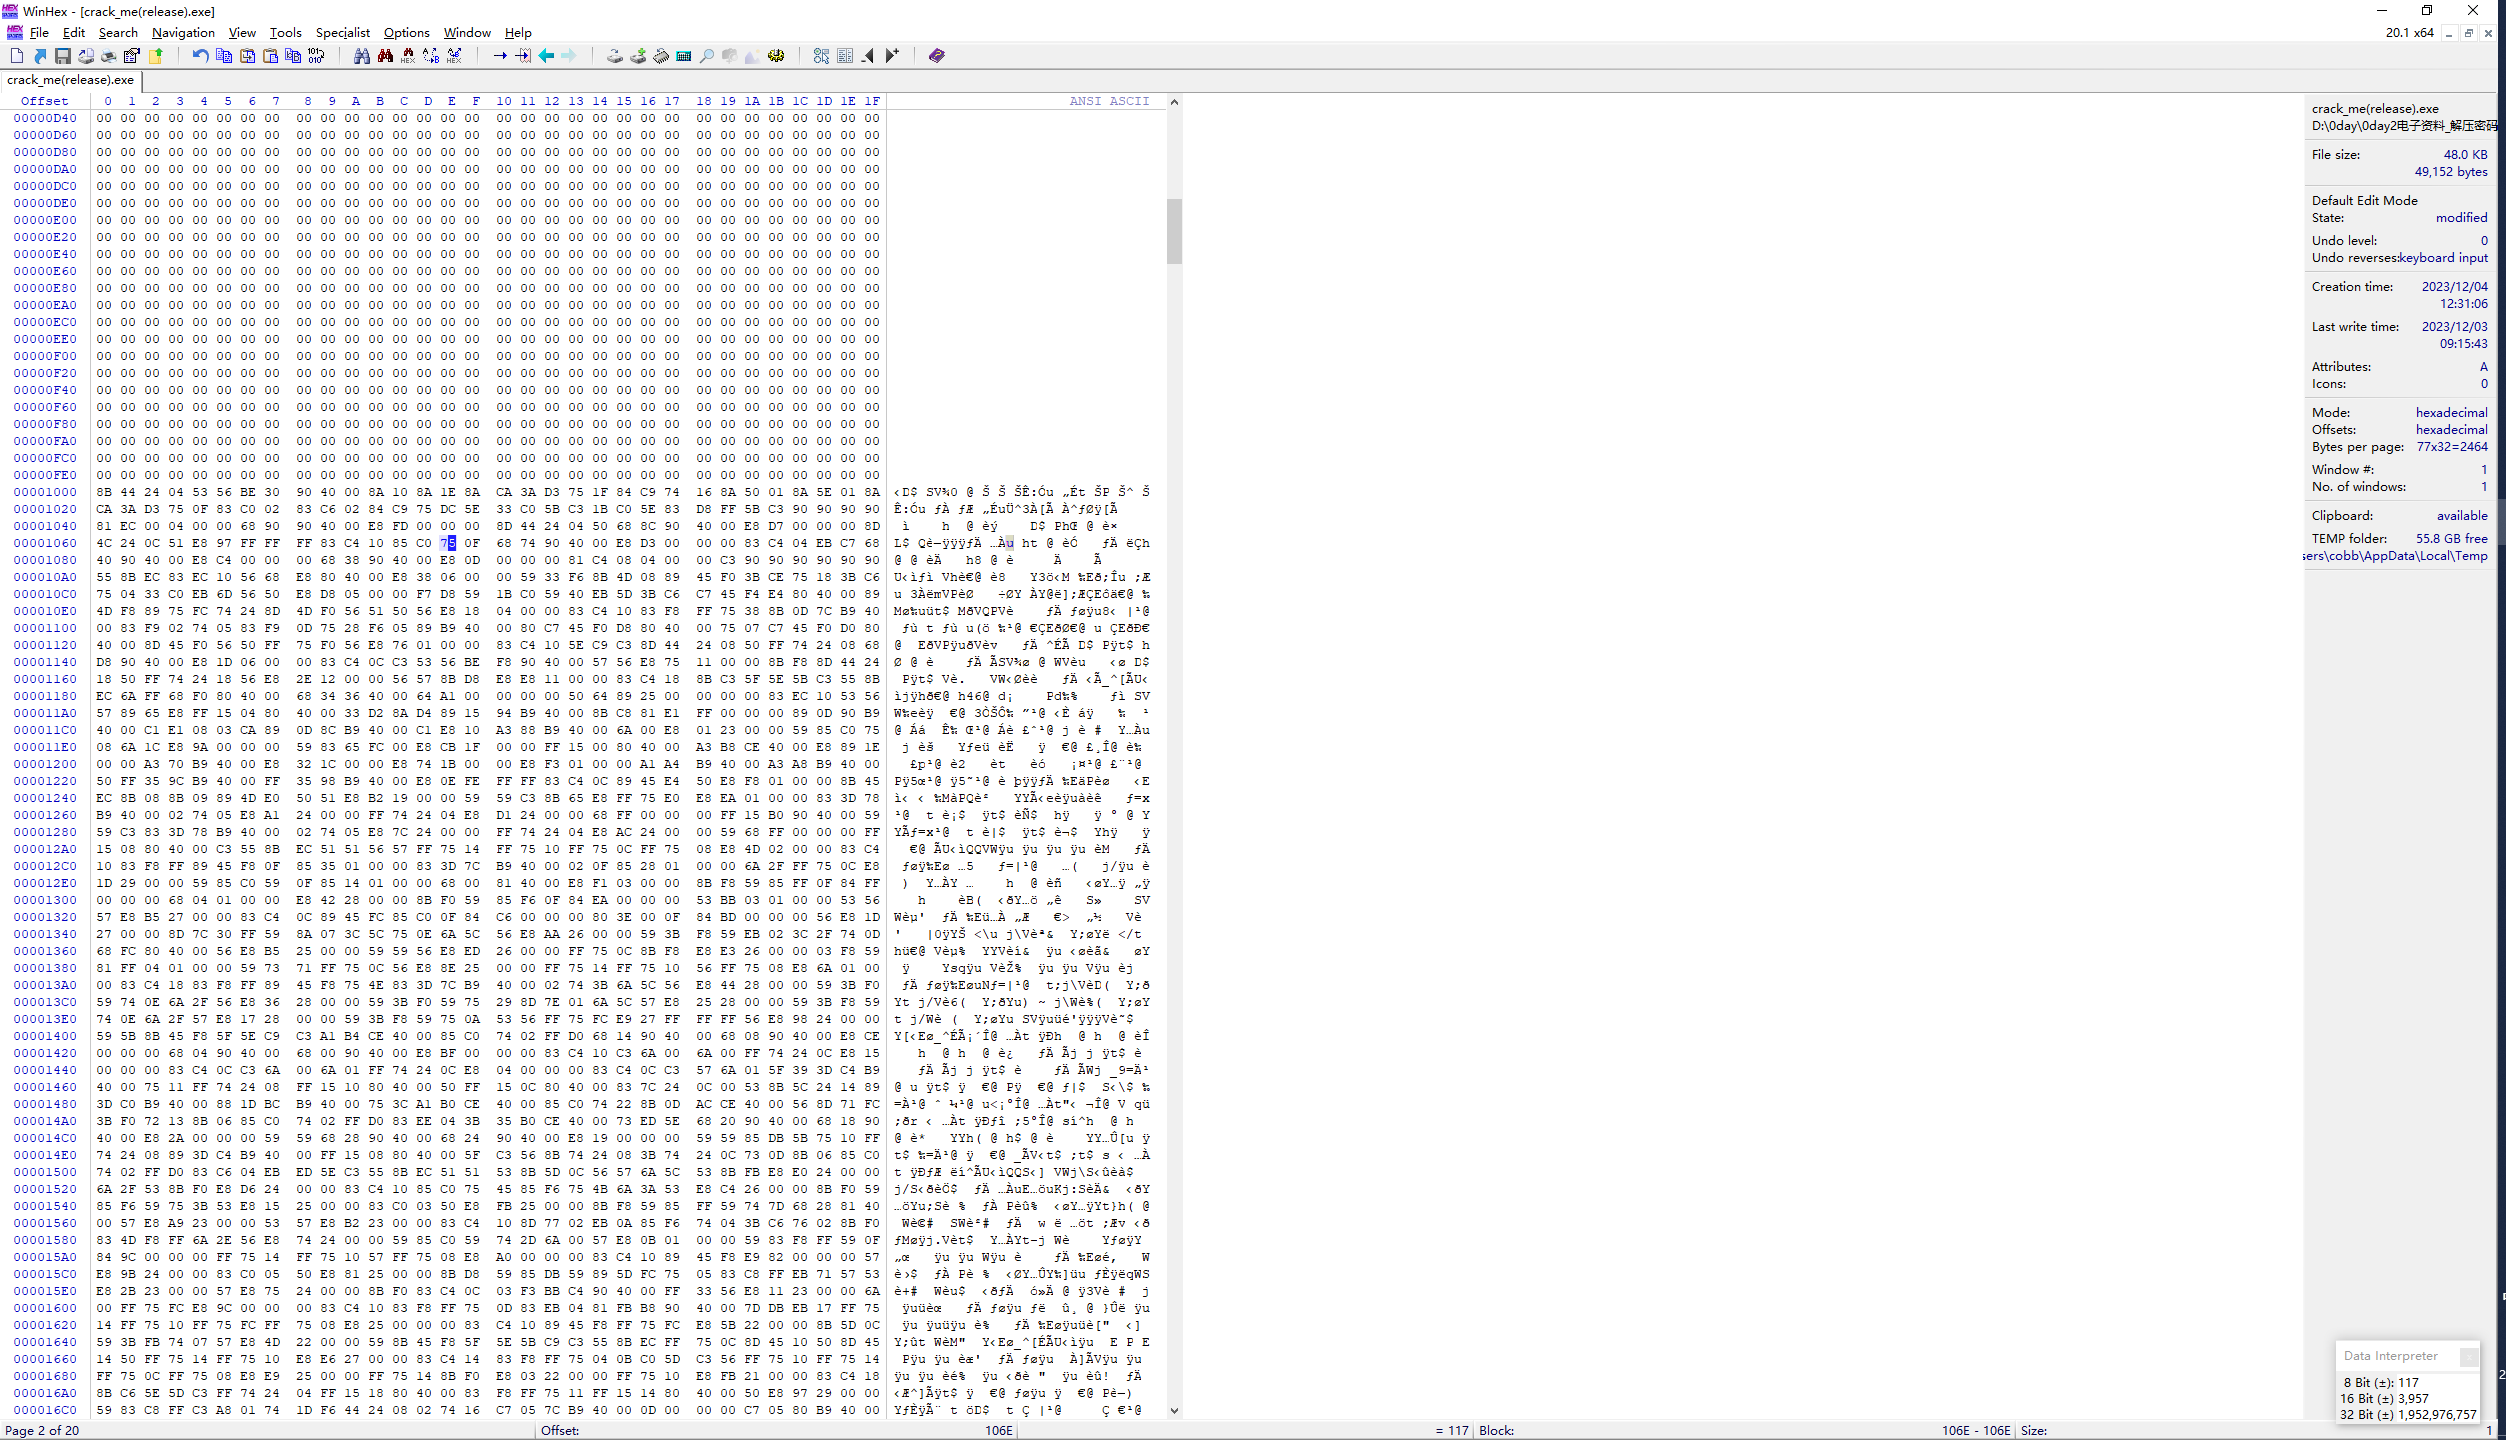Navigate back with the left arrow

coord(545,56)
